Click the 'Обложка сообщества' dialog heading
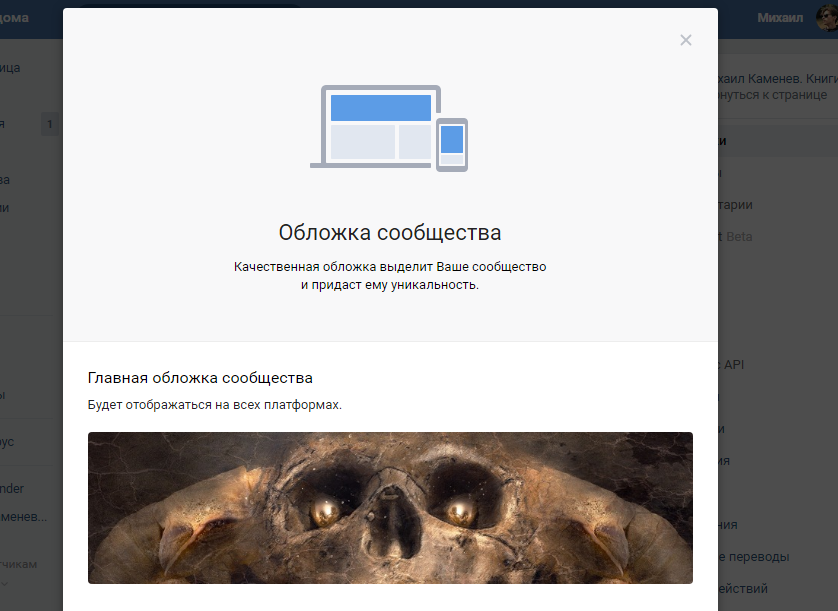Screen dimensions: 838x611 [x=390, y=233]
